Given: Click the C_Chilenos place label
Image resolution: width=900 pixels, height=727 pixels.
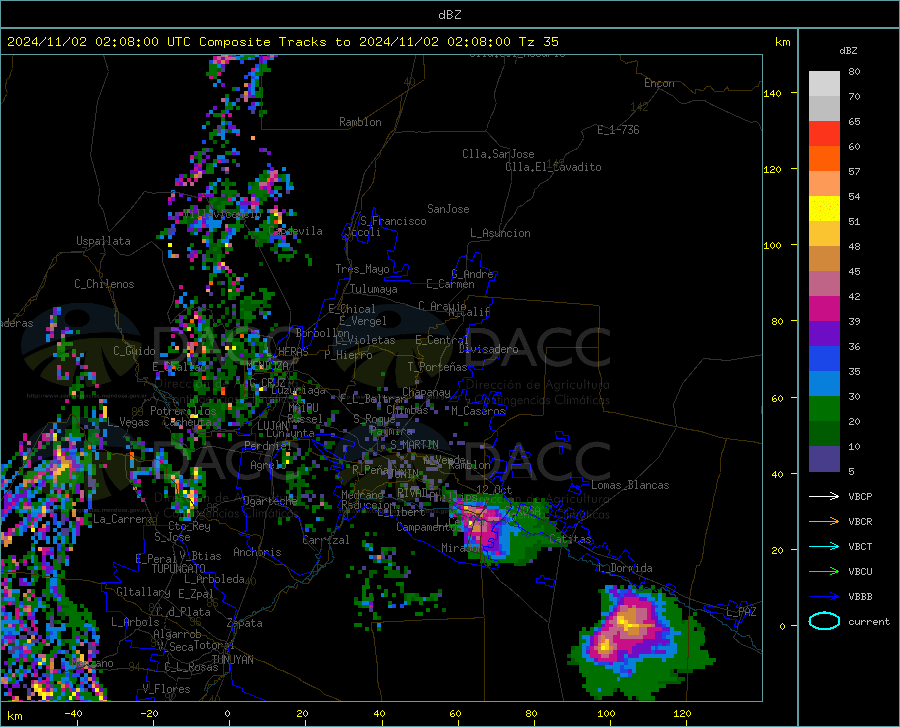Looking at the screenshot, I should (104, 283).
